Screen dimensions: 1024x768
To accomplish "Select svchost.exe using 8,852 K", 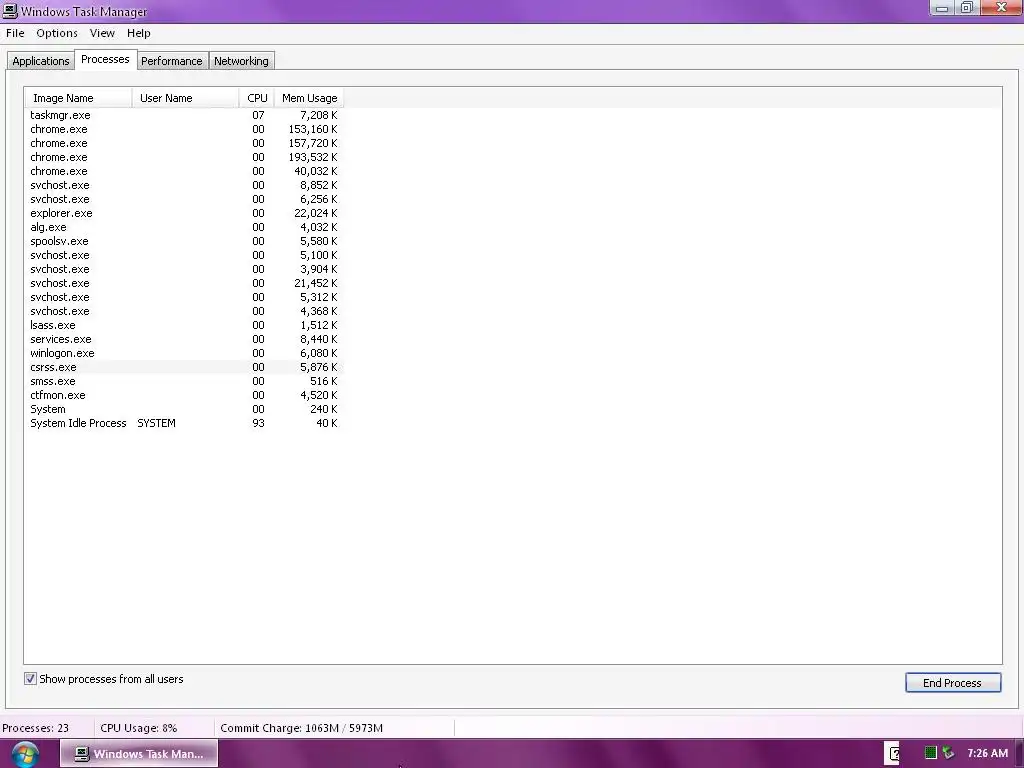I will coord(184,185).
